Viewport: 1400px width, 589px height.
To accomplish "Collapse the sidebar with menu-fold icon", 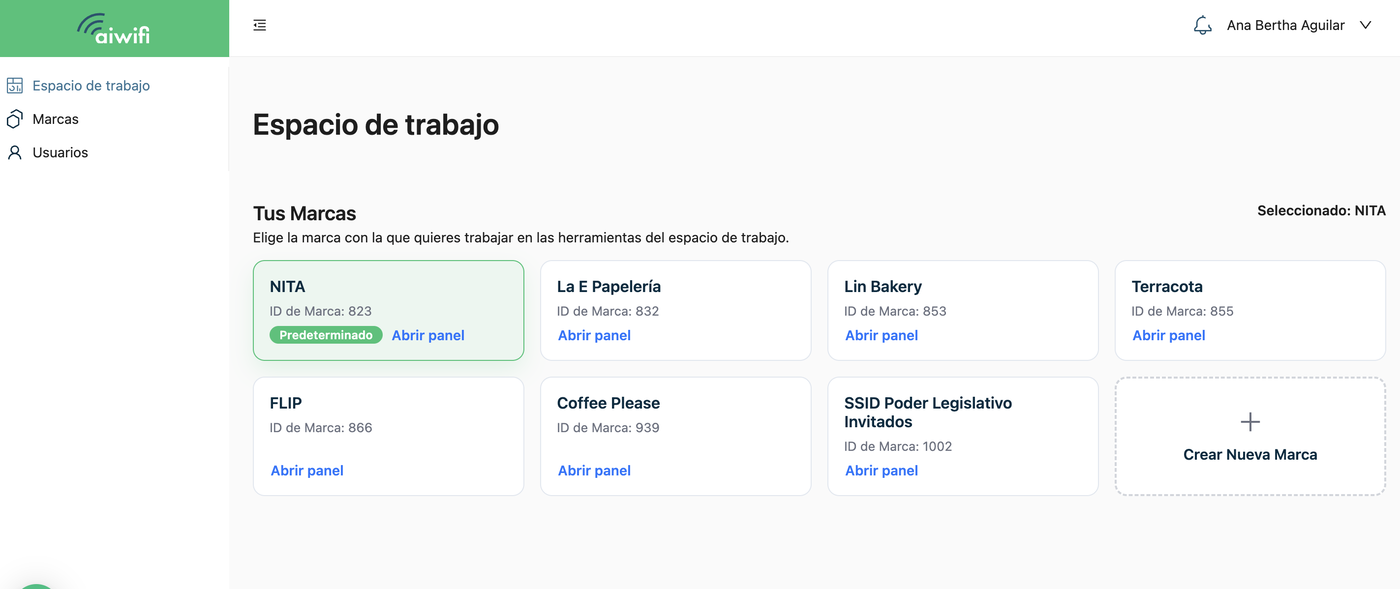I will 260,25.
